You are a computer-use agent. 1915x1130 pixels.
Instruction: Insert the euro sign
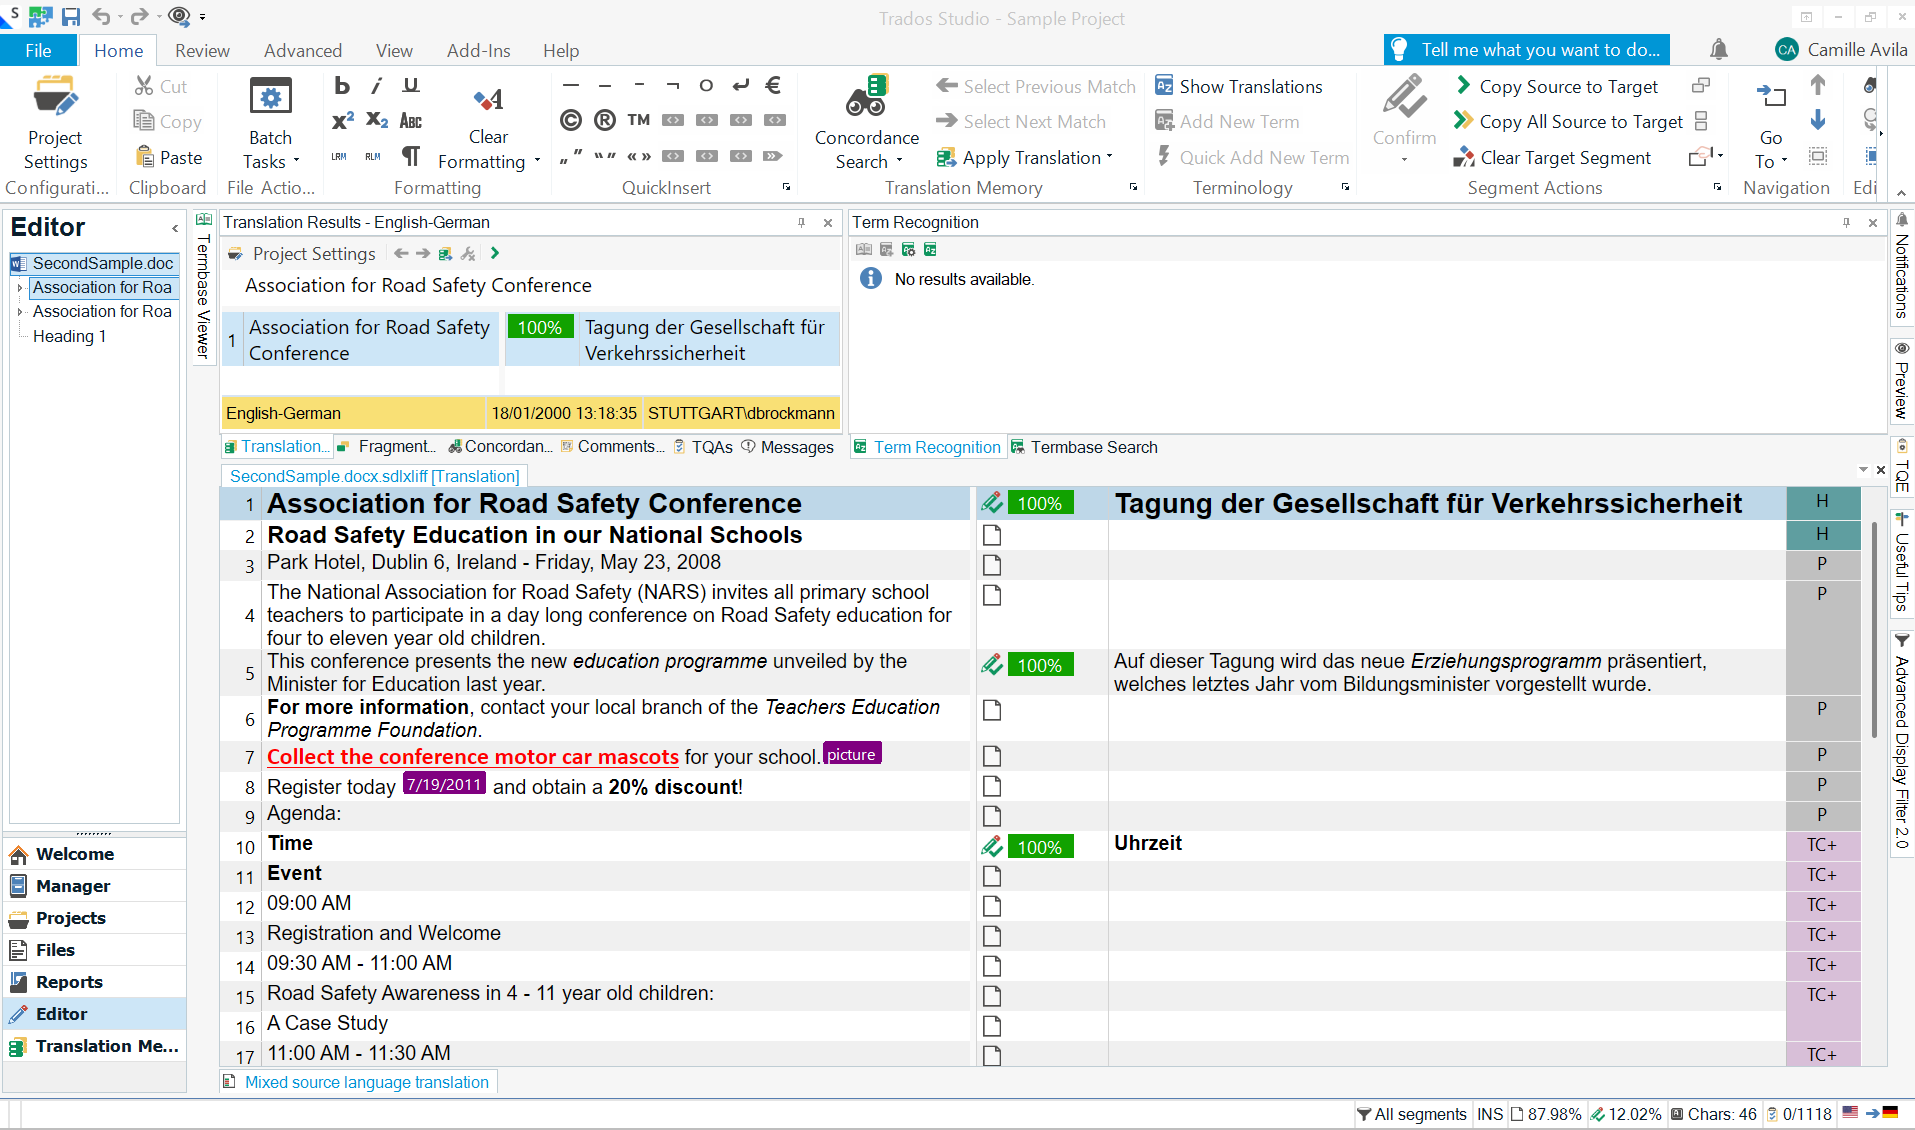point(773,86)
